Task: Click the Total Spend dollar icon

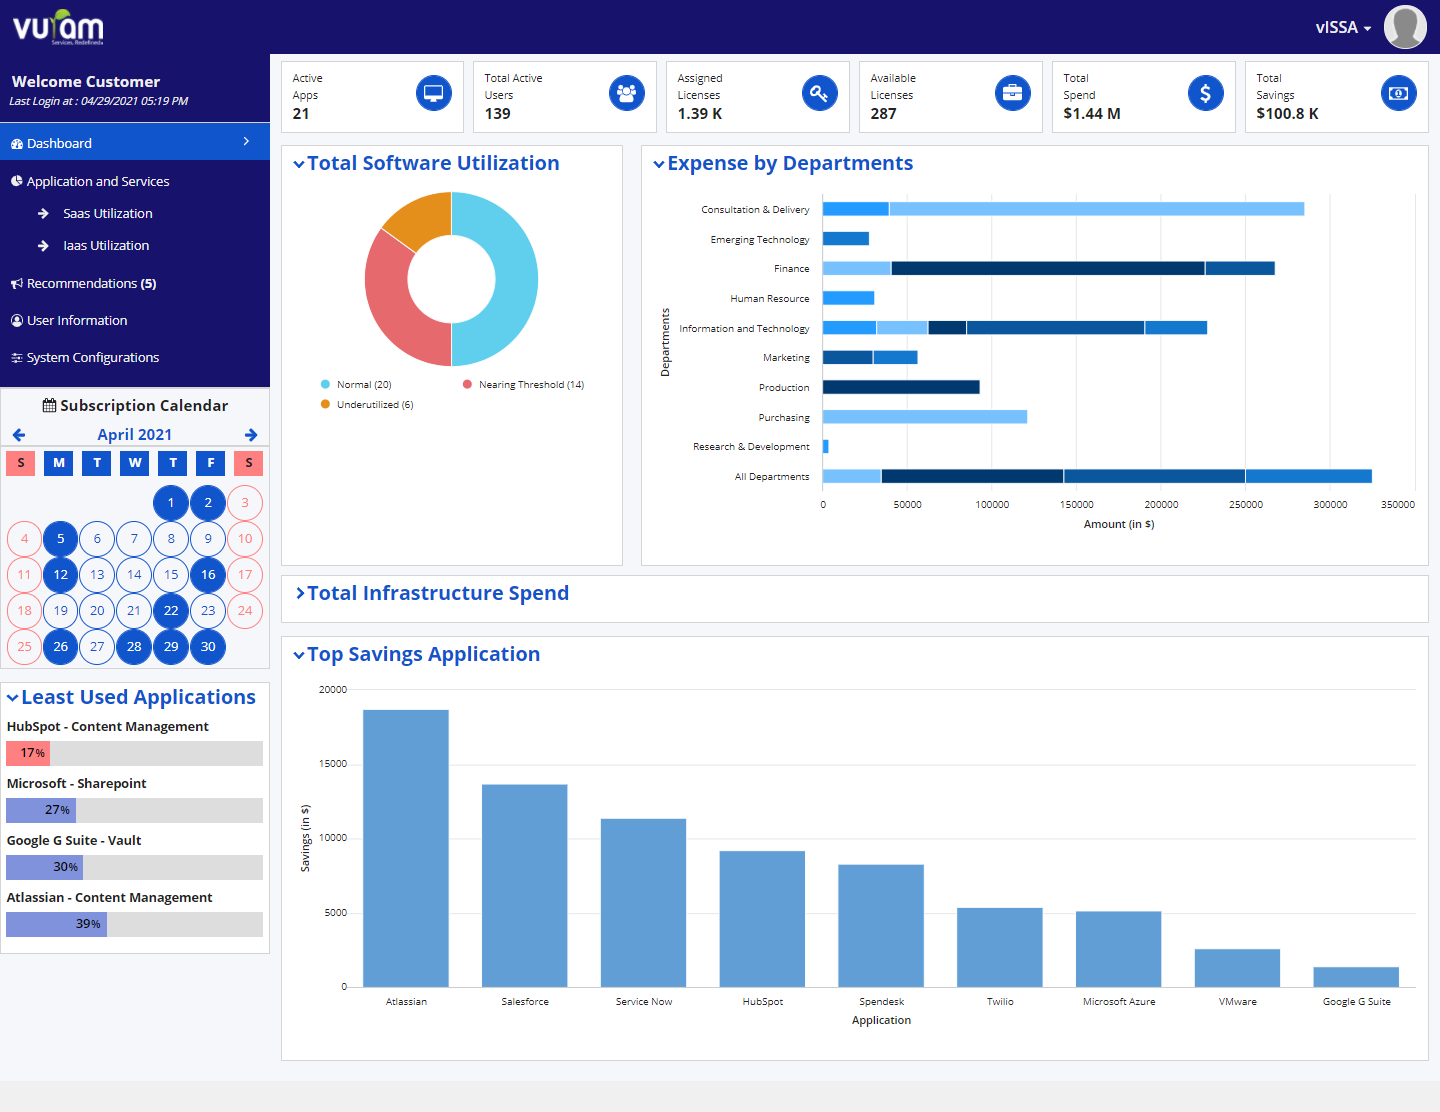Action: (1205, 93)
